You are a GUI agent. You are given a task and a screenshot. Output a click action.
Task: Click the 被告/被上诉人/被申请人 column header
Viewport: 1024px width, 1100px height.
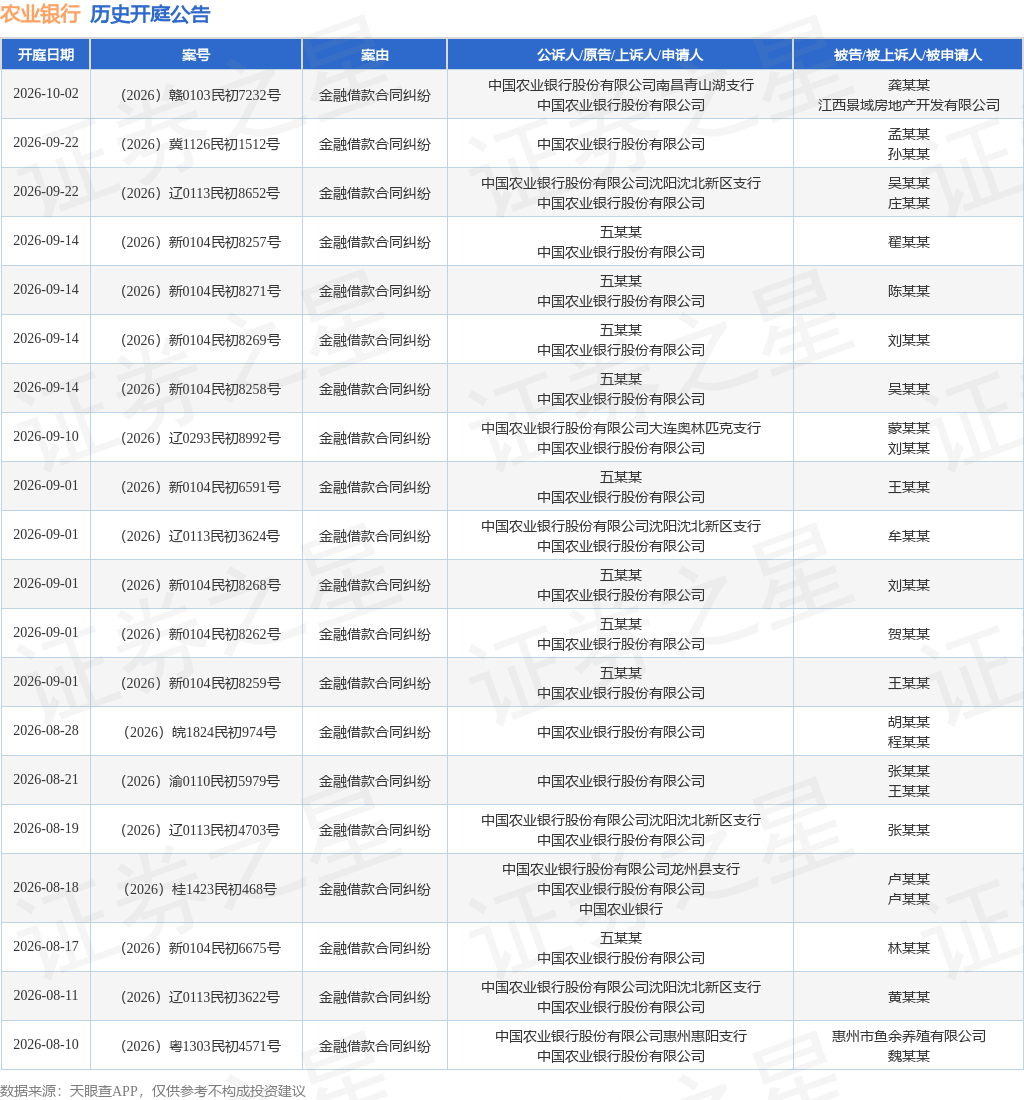(x=908, y=55)
